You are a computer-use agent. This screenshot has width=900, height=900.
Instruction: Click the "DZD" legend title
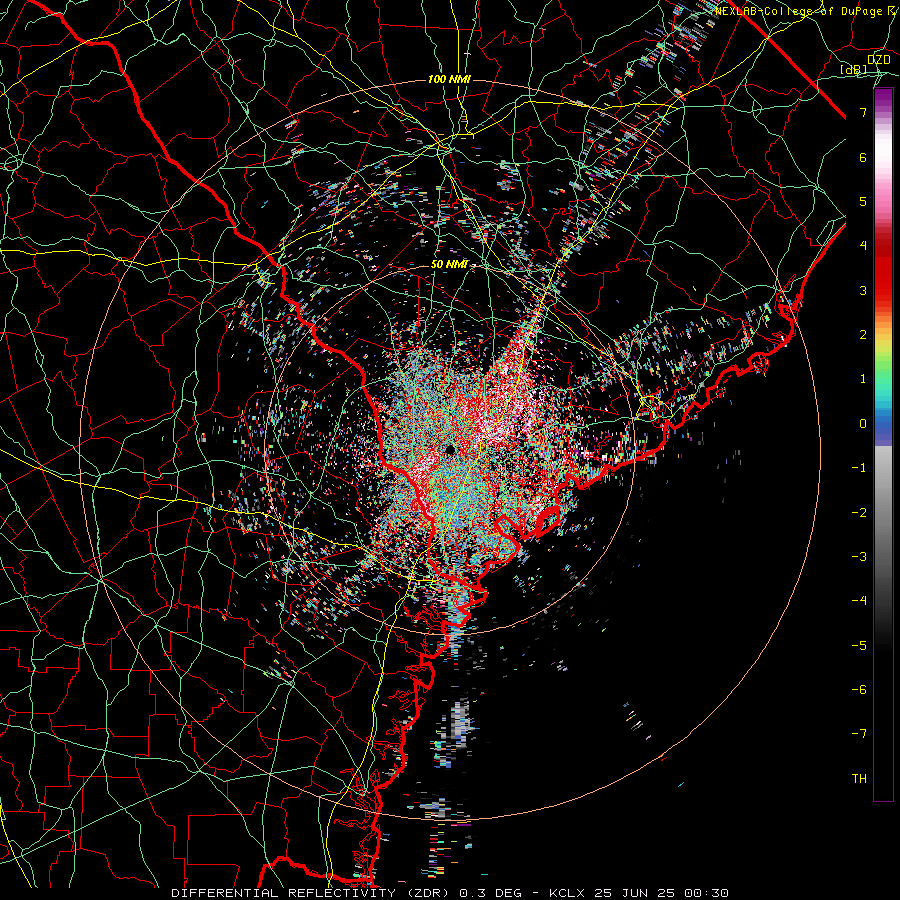879,60
